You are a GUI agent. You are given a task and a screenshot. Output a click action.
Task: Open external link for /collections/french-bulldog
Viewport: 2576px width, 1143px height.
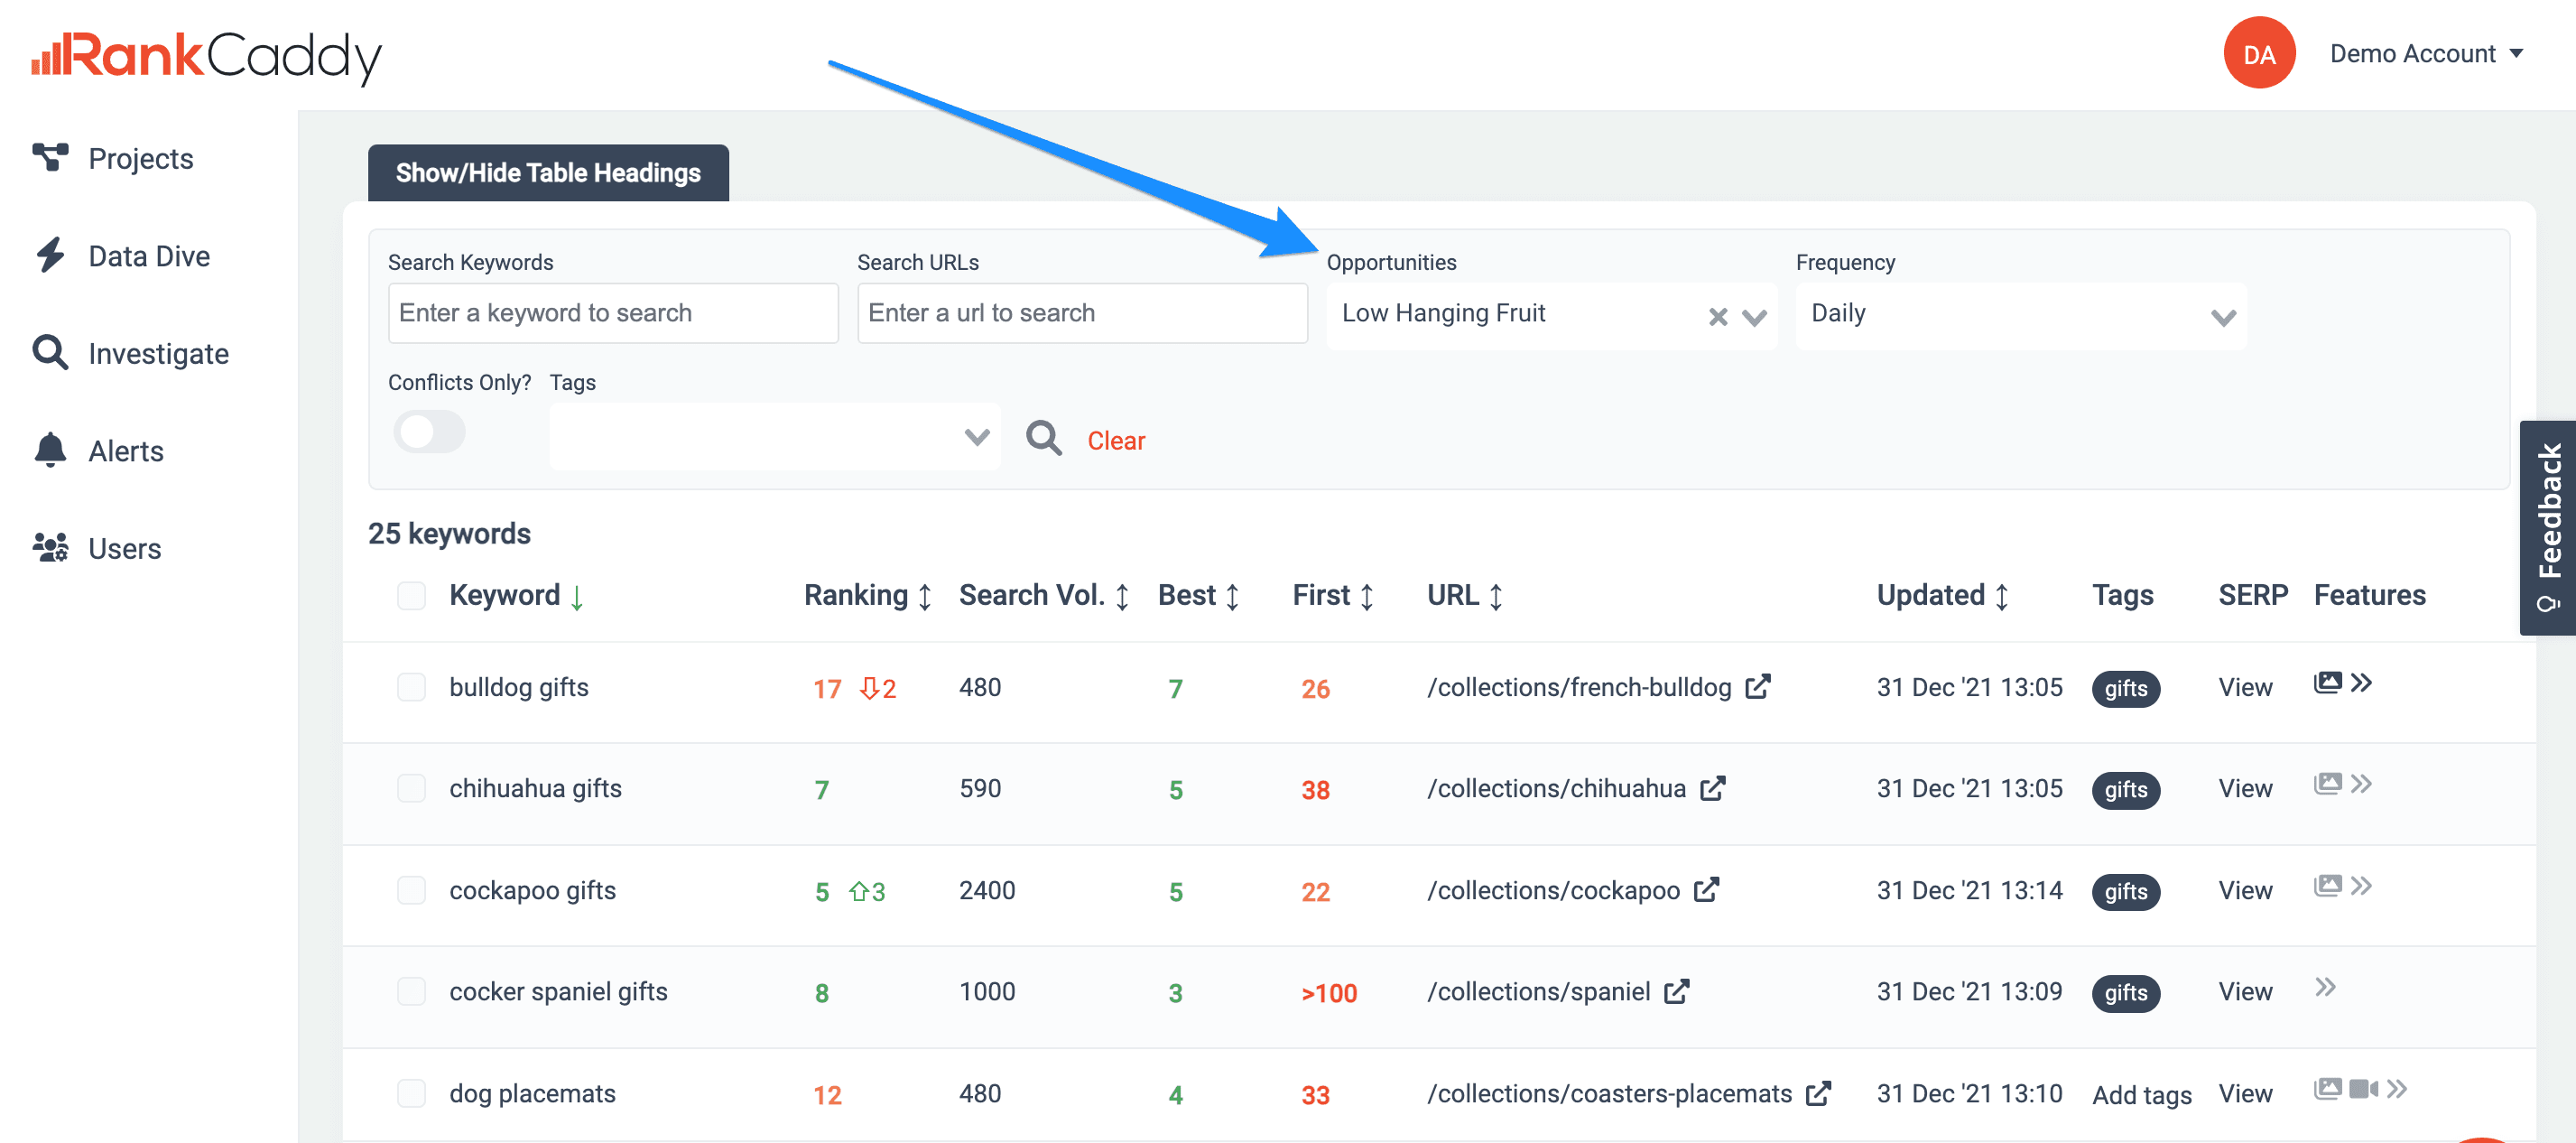(x=1757, y=687)
